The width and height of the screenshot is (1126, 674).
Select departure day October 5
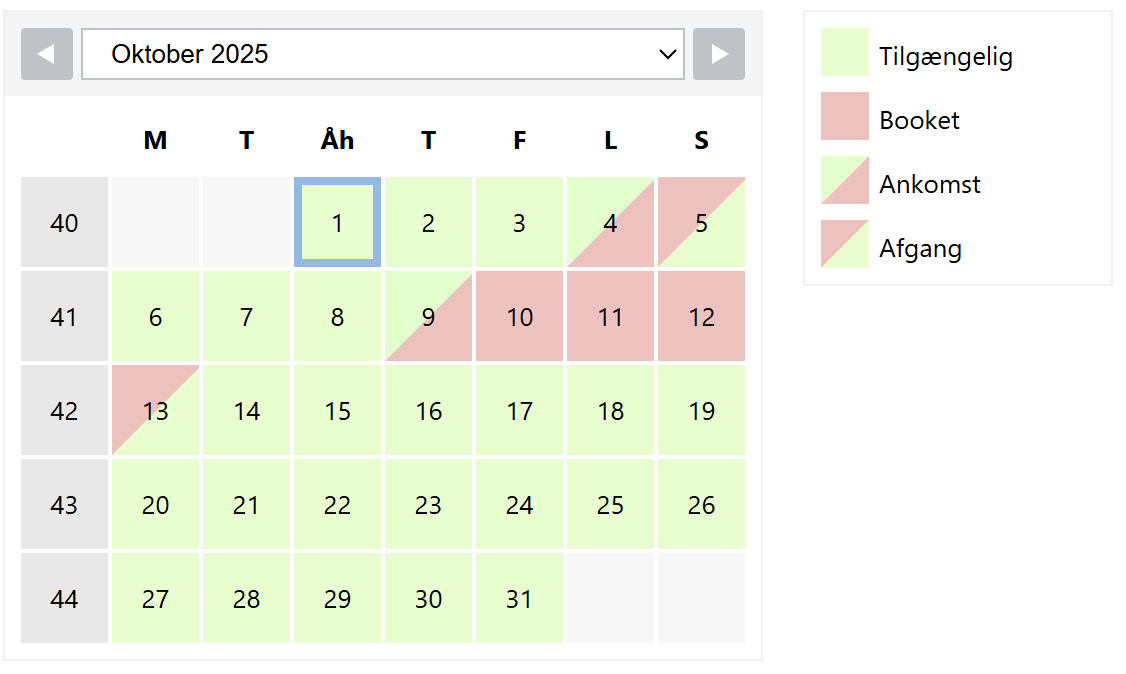(x=702, y=223)
